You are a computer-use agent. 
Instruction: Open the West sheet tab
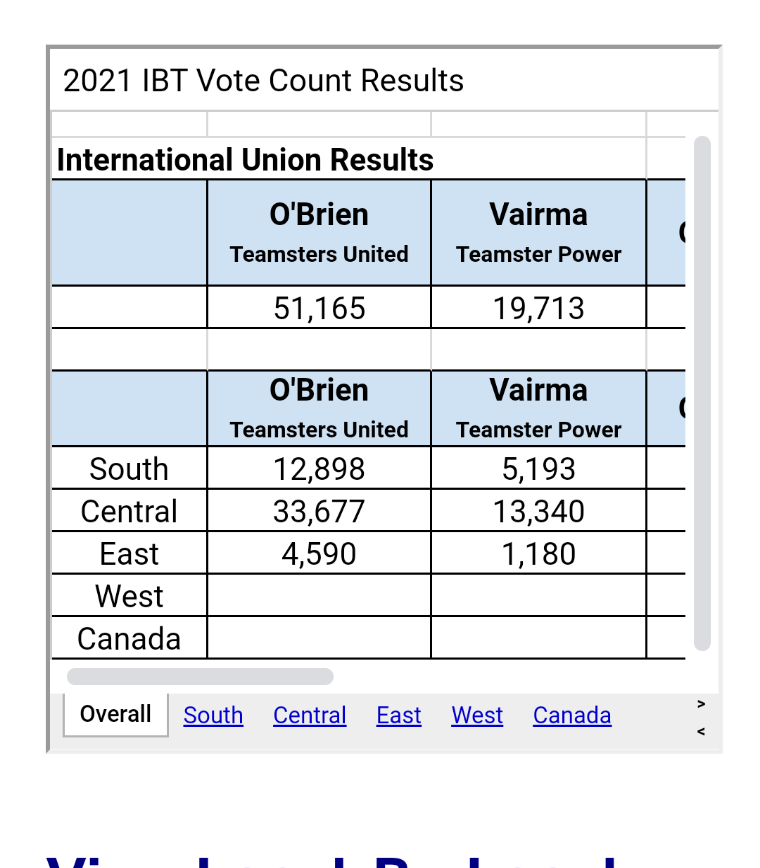[477, 715]
